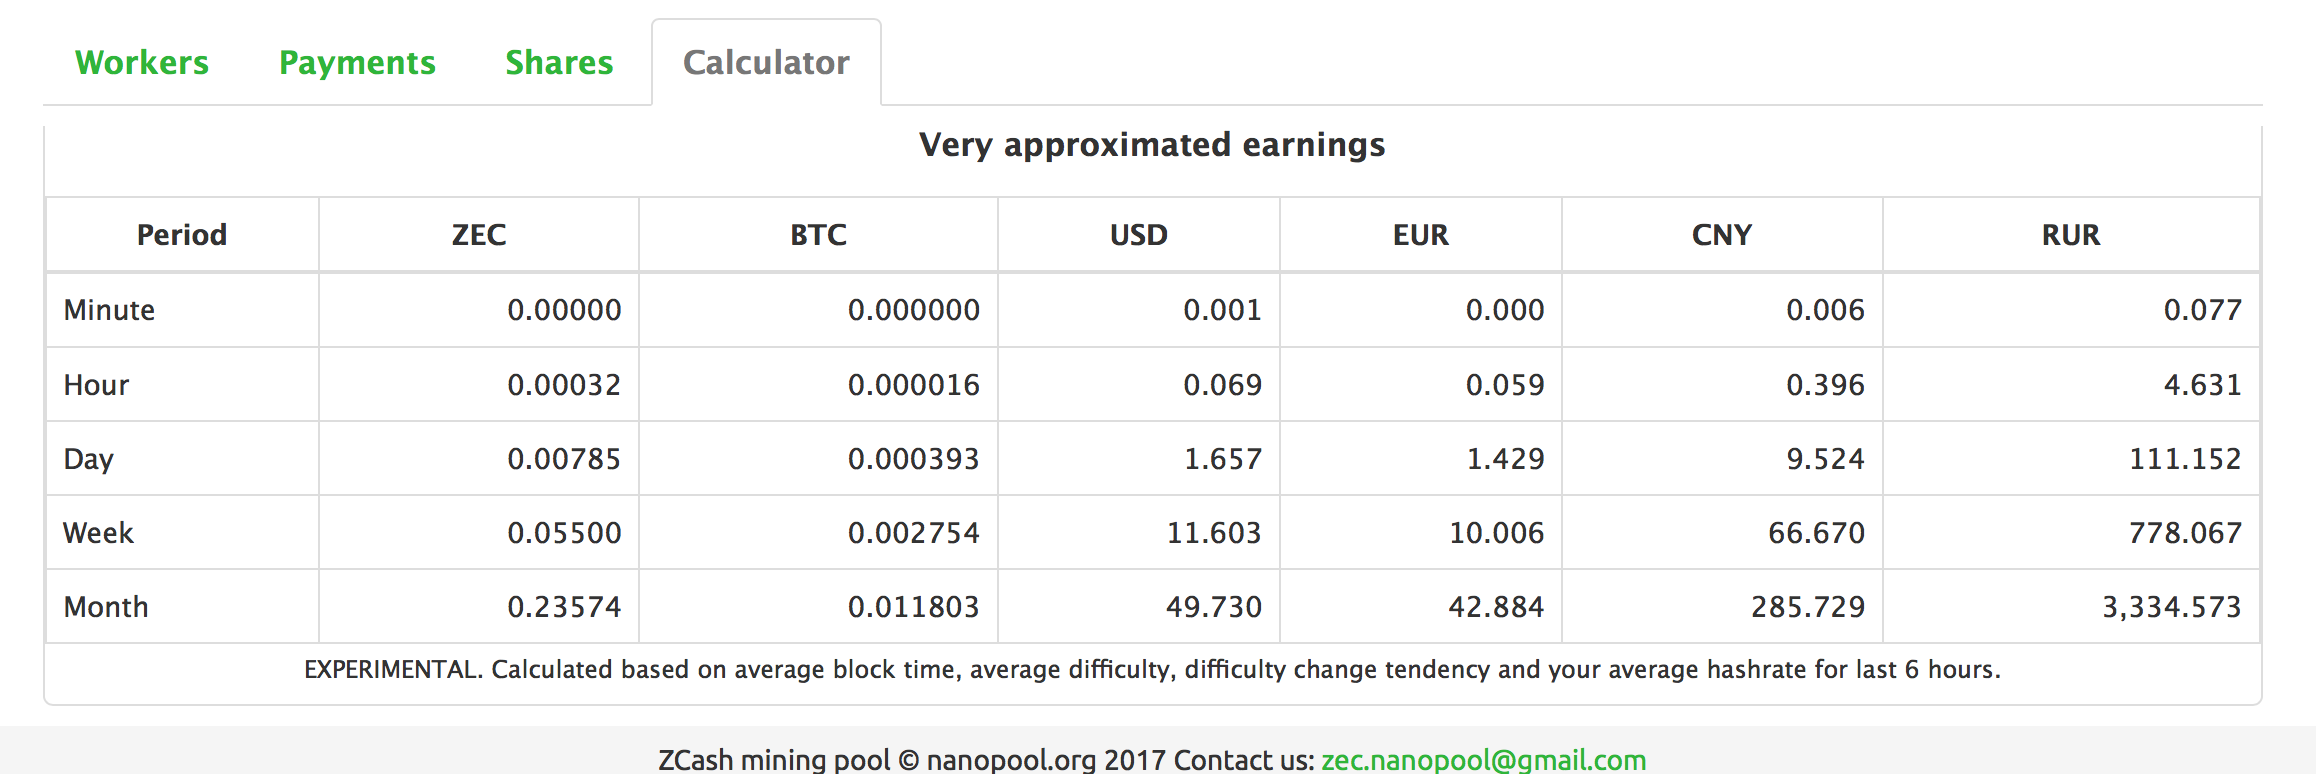2316x774 pixels.
Task: Select the Day row label
Action: click(x=88, y=459)
